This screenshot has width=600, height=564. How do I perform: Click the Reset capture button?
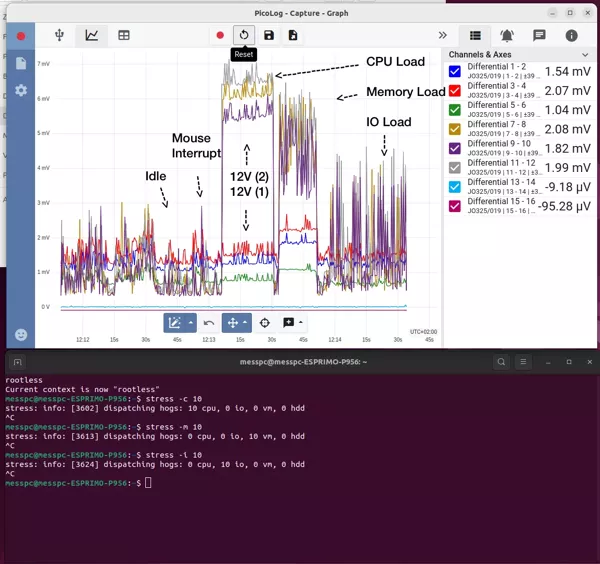(x=244, y=35)
